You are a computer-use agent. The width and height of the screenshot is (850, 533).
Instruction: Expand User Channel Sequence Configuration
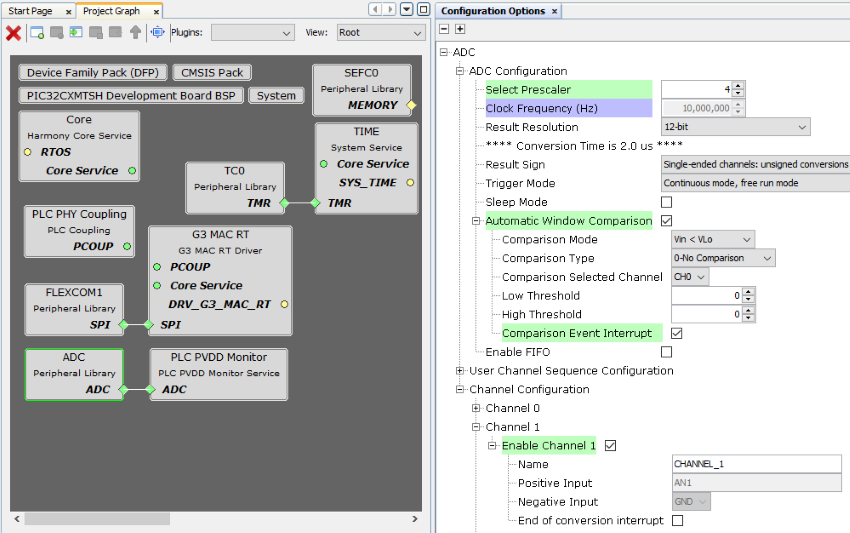point(460,371)
